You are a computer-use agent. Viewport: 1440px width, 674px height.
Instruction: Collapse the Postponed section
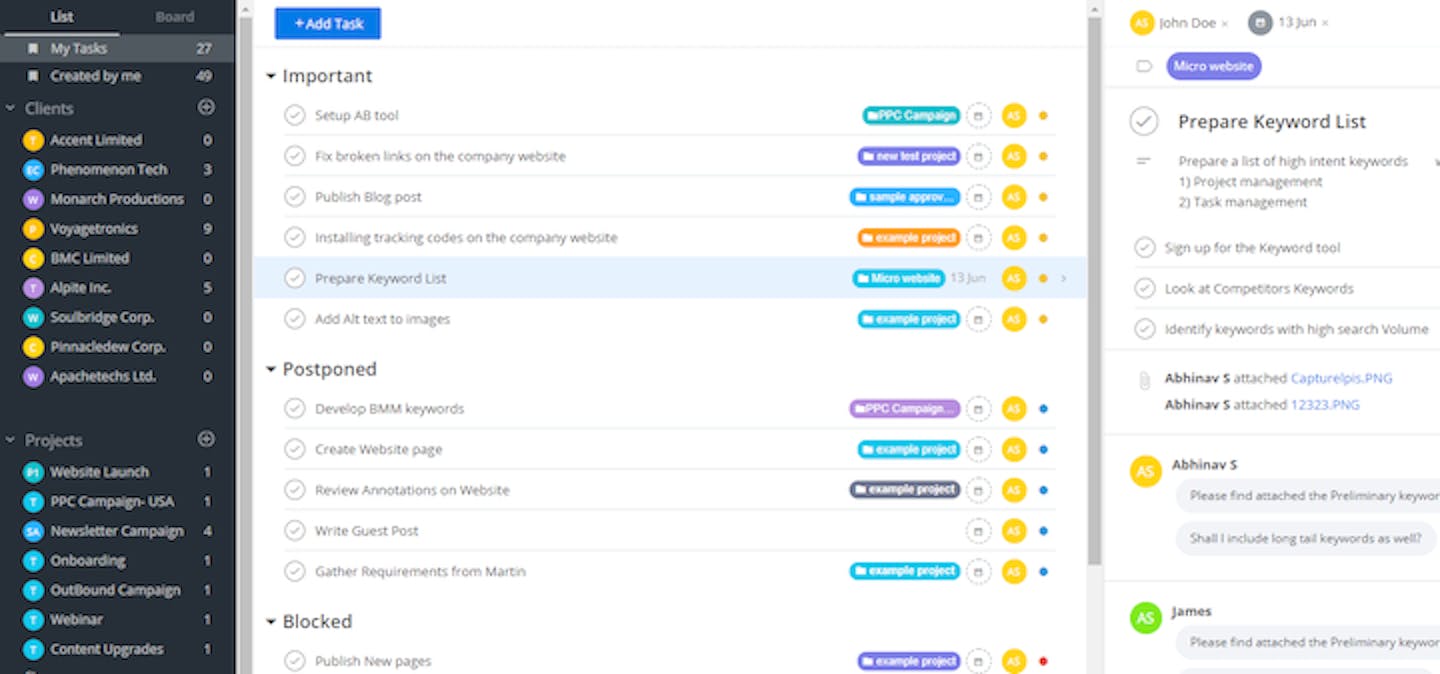point(271,370)
